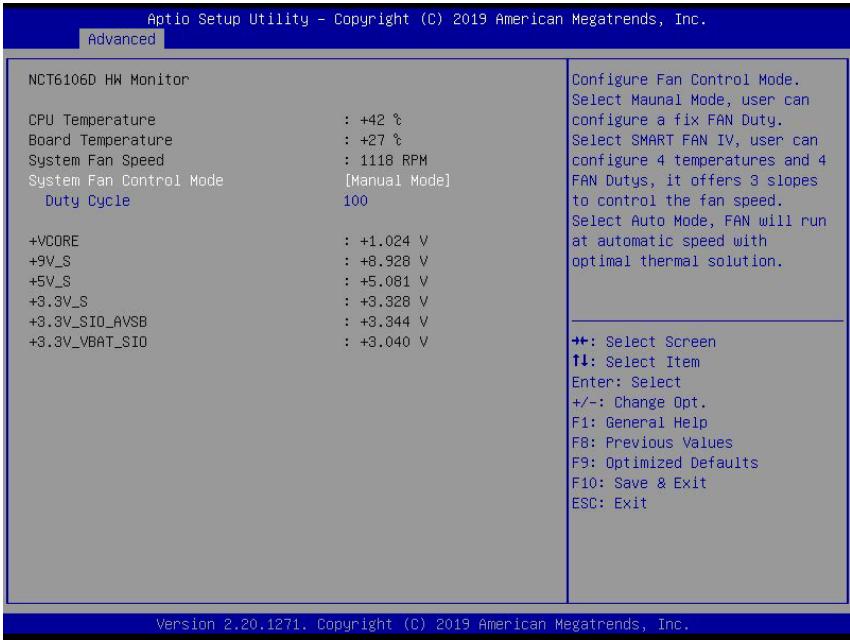Edit the Duty Cycle value 100
This screenshot has height=640, width=850.
(356, 201)
